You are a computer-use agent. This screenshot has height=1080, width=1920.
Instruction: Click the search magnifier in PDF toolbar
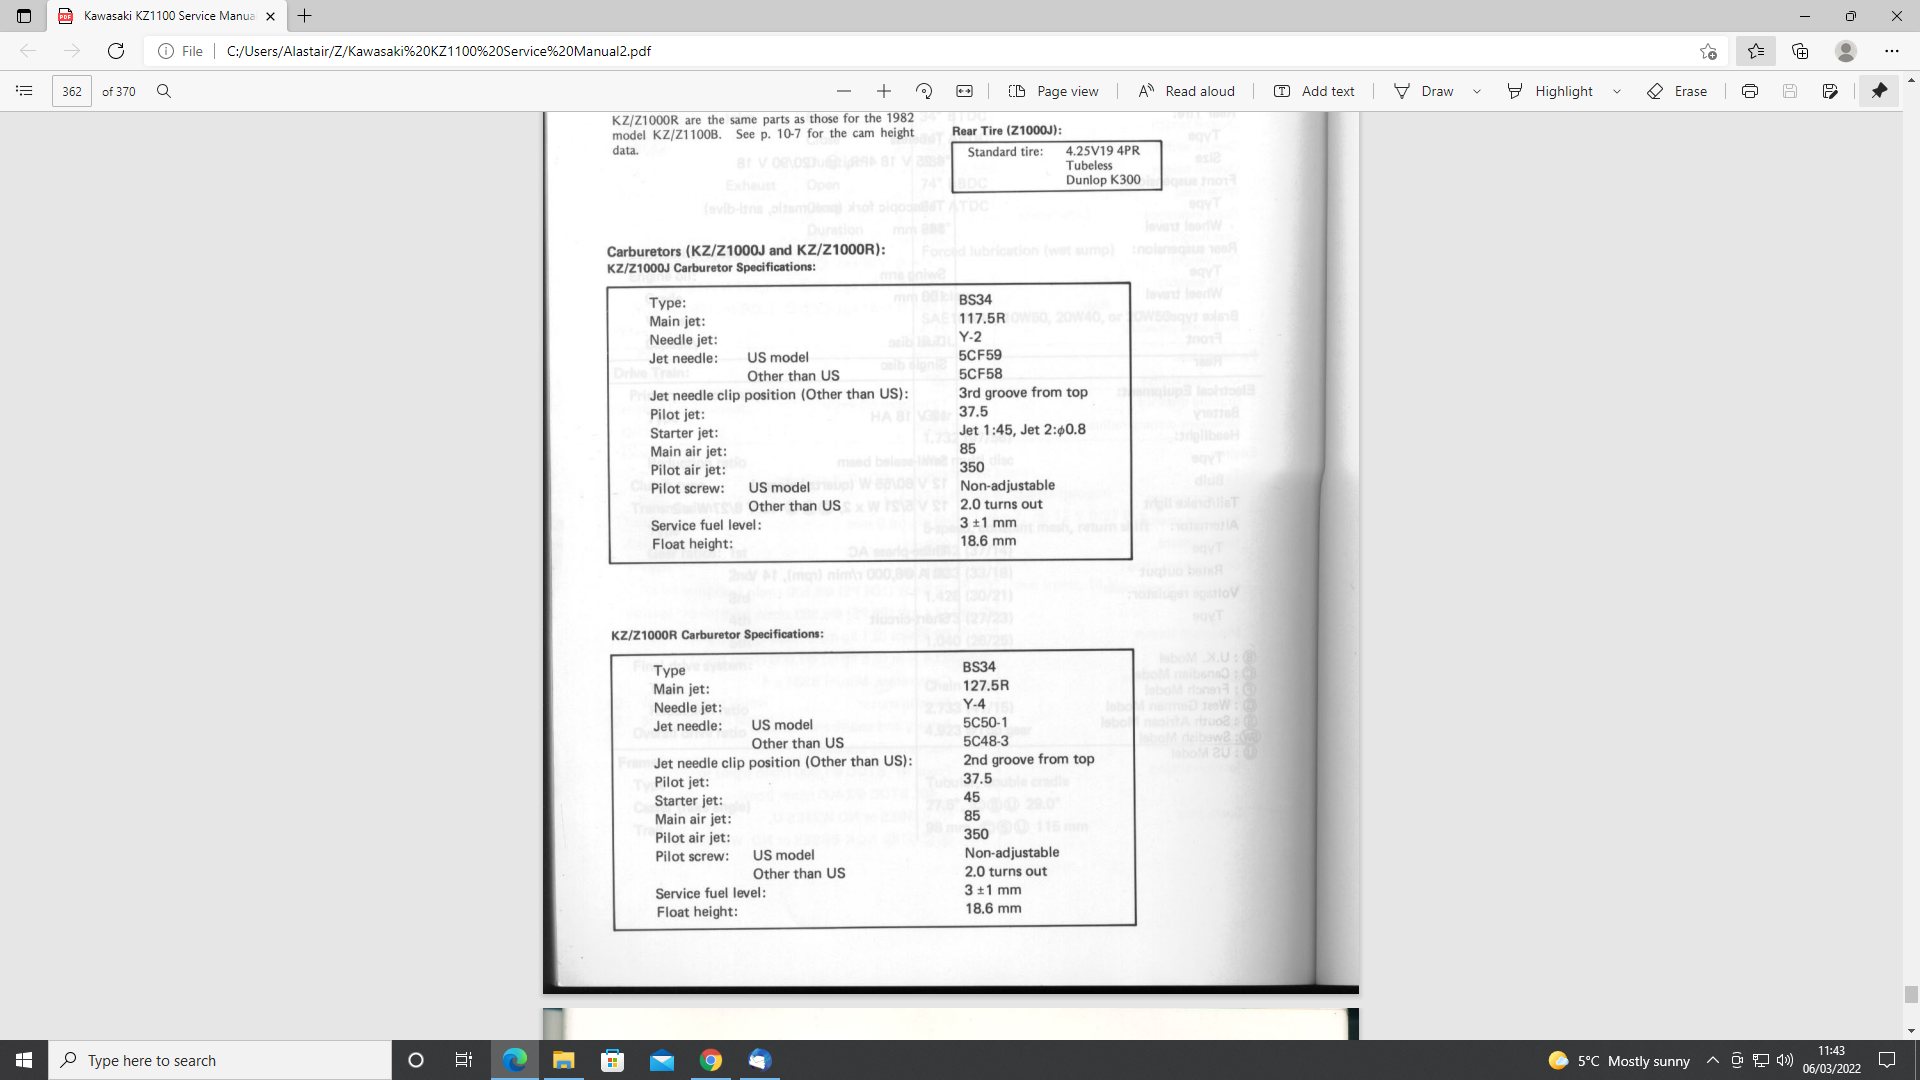click(x=164, y=91)
